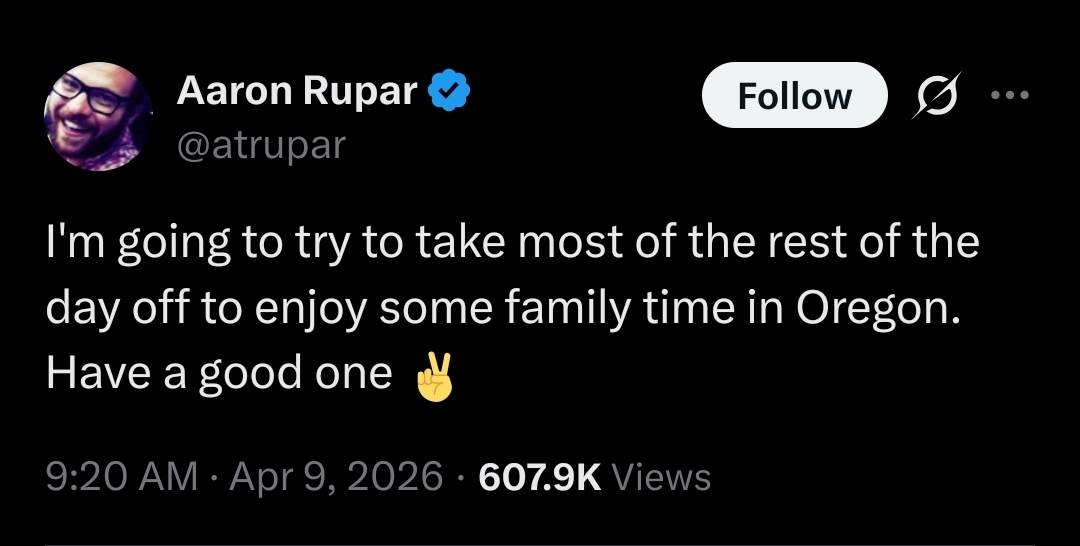This screenshot has width=1080, height=546.
Task: Open the three-dot more options menu
Action: point(1008,96)
